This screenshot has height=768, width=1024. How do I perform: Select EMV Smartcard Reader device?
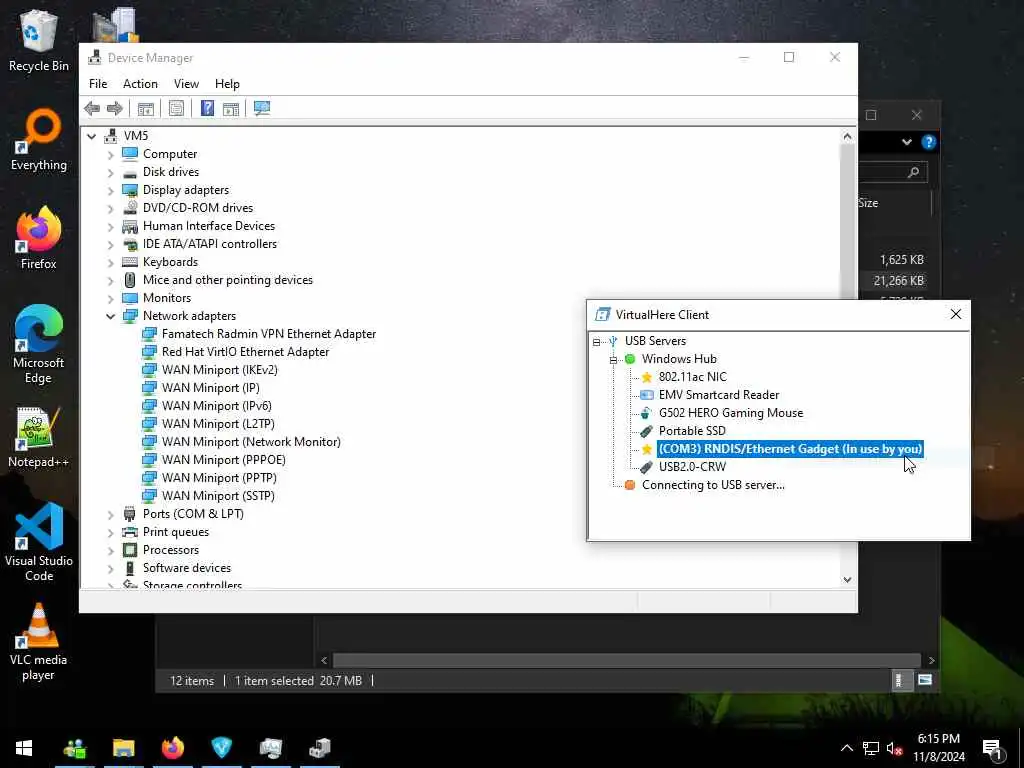(x=718, y=395)
